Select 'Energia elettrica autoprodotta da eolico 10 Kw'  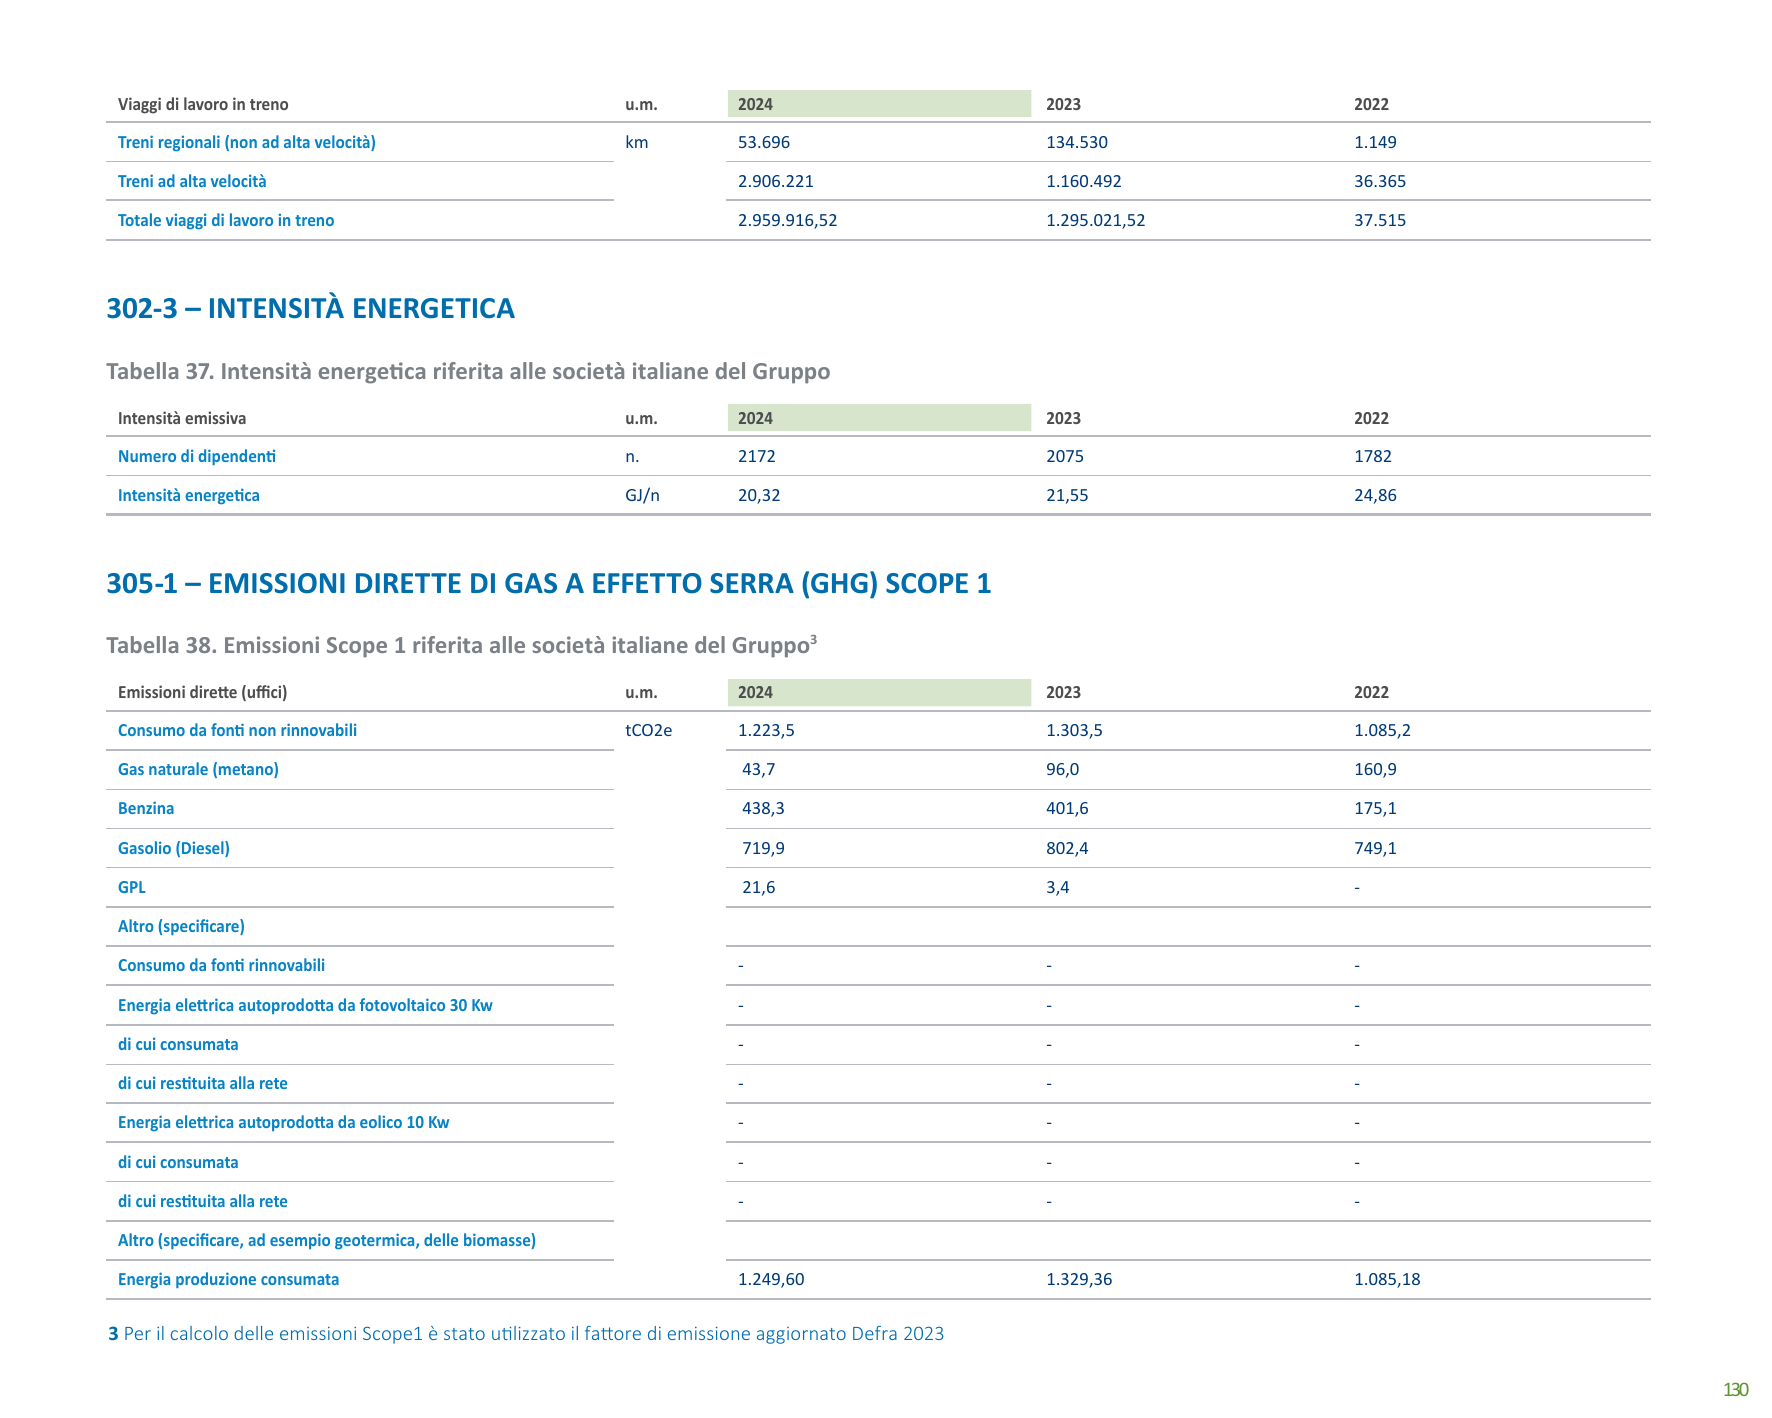coord(284,1122)
